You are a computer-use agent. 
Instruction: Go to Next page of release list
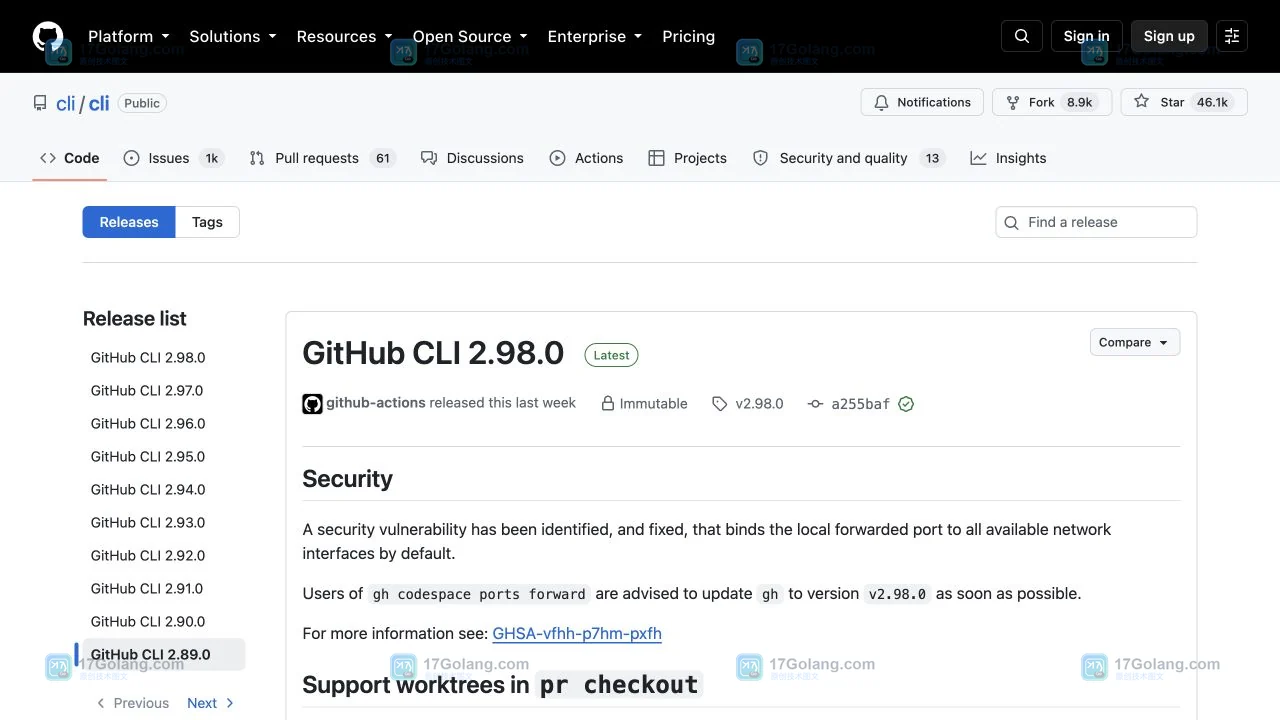click(211, 703)
